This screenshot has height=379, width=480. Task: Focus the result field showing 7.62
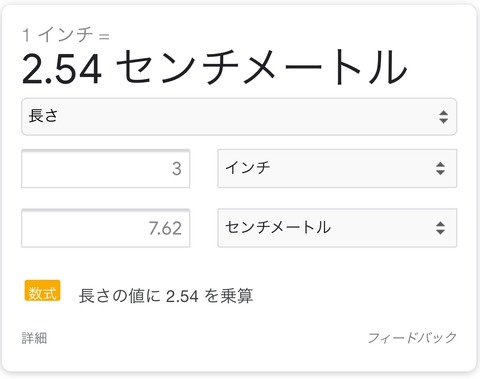(x=106, y=228)
